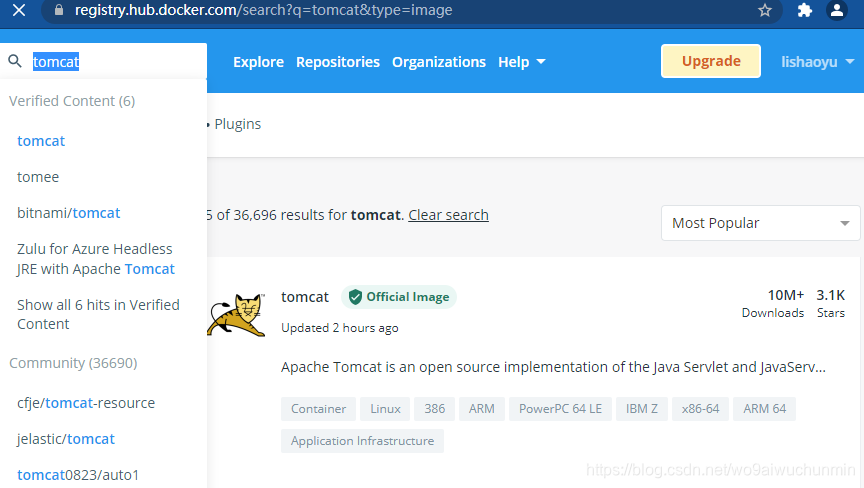Select the tomee suggestion
The width and height of the screenshot is (864, 488).
pos(38,177)
